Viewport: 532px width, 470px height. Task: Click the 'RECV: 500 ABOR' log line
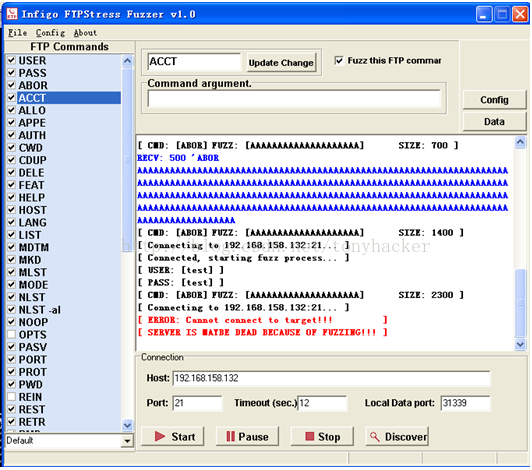(x=178, y=158)
